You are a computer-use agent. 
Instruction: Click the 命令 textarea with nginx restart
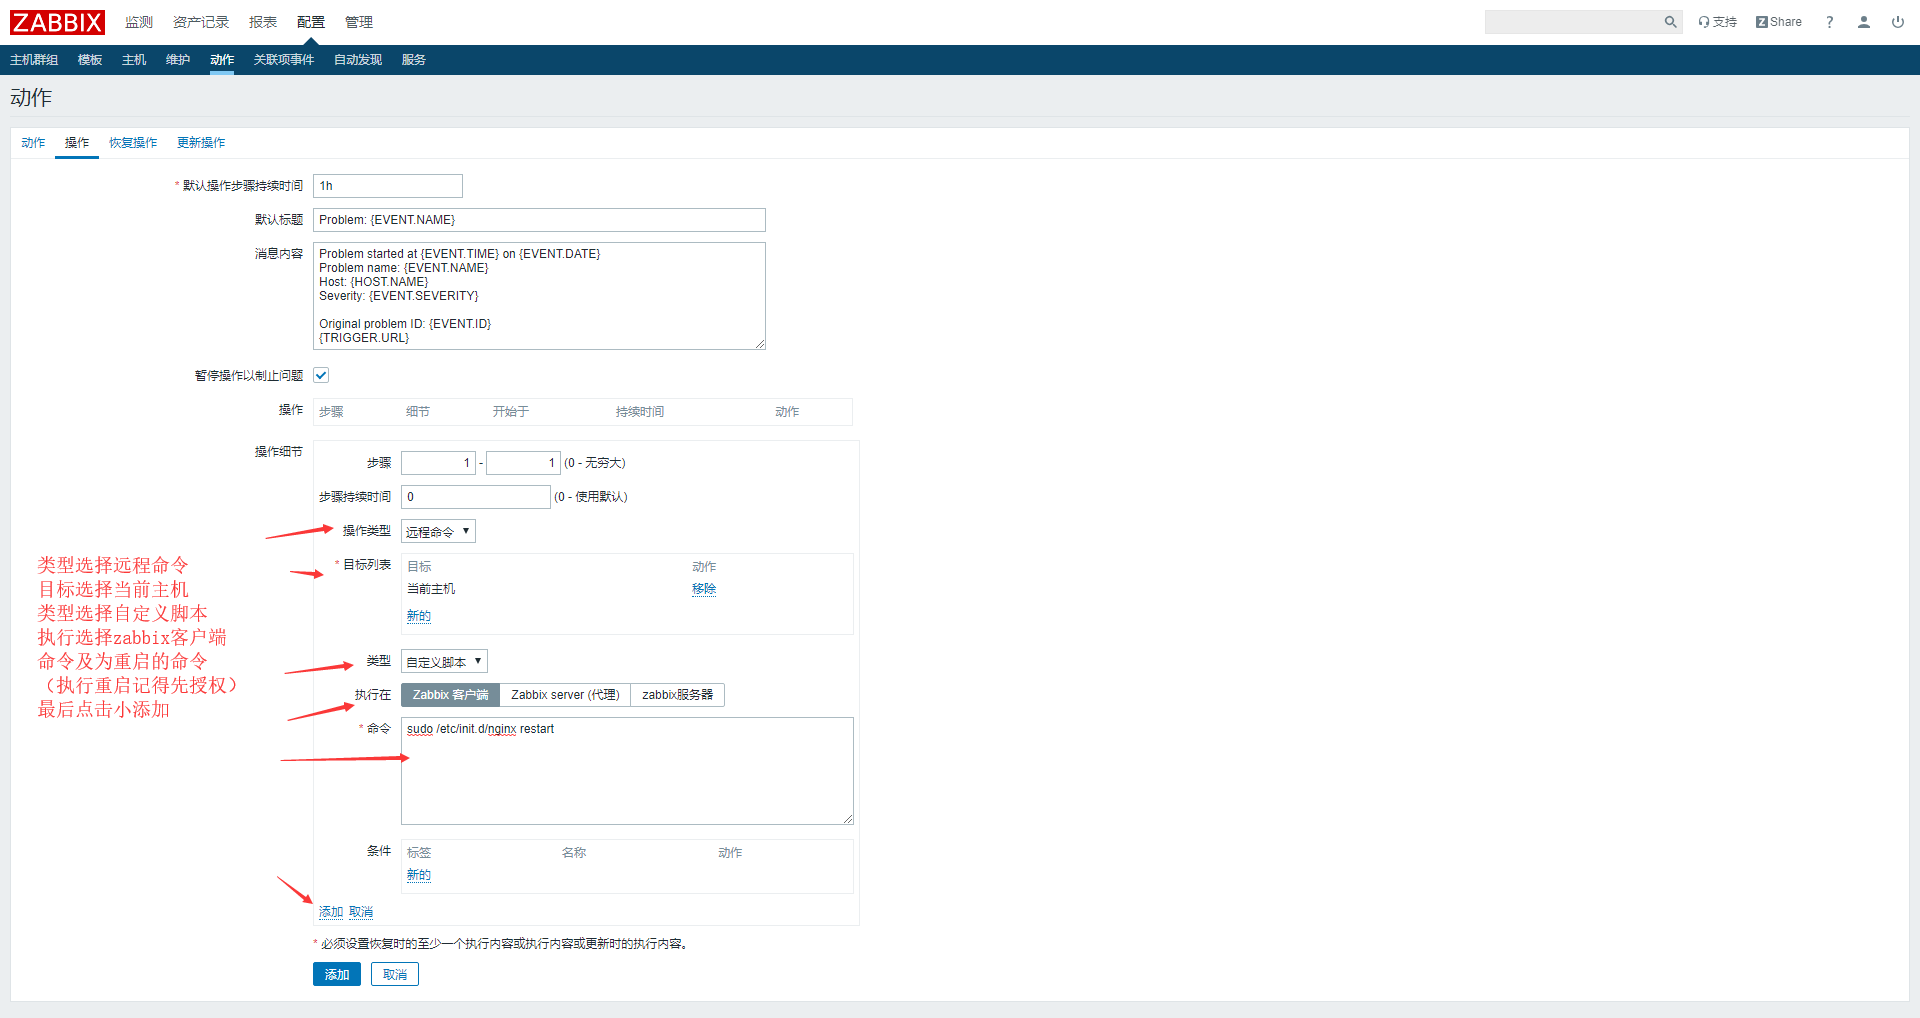pyautogui.click(x=627, y=771)
